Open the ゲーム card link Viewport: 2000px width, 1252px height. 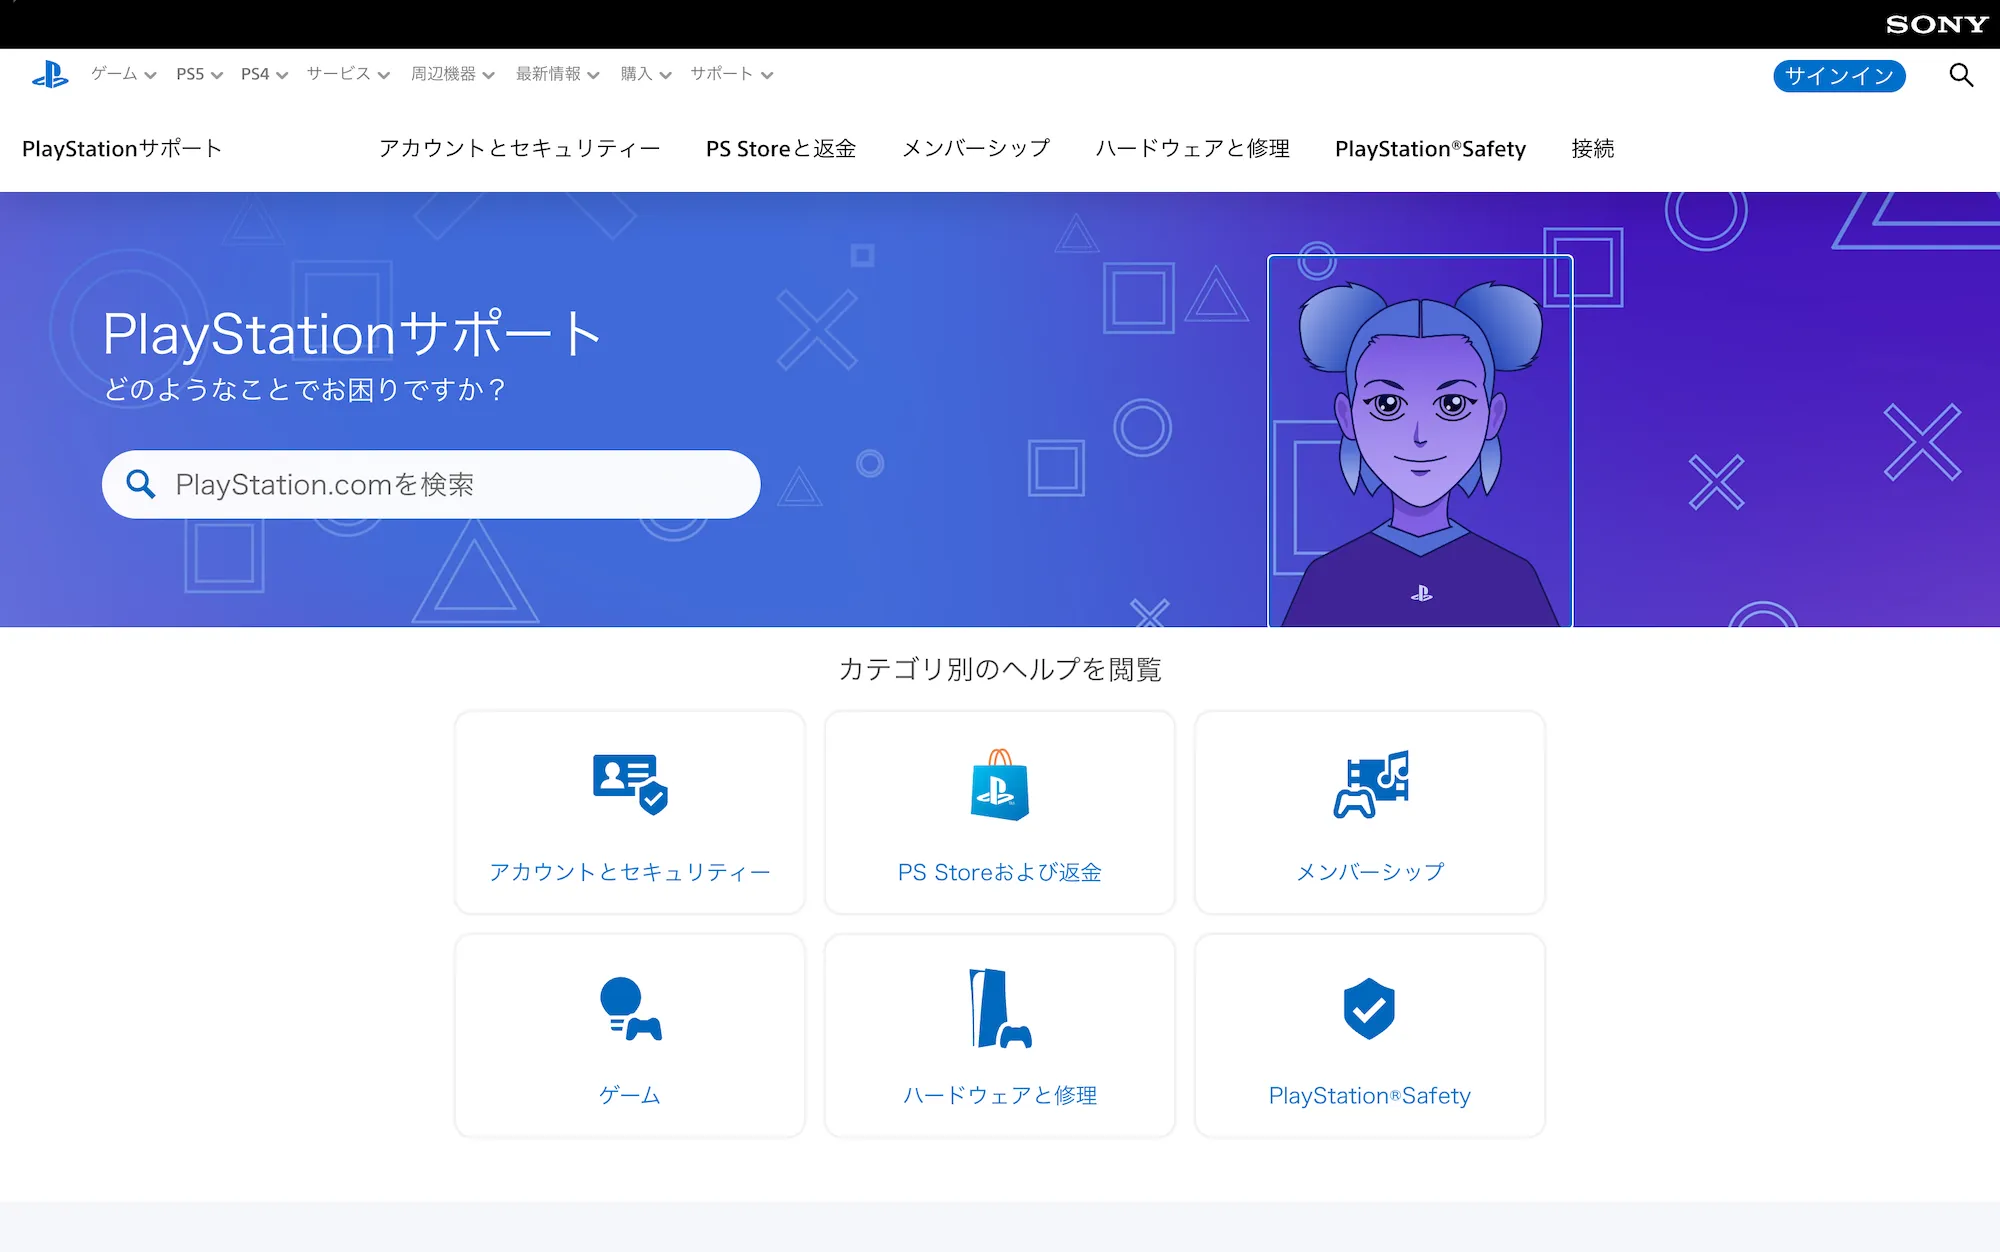pyautogui.click(x=630, y=1036)
